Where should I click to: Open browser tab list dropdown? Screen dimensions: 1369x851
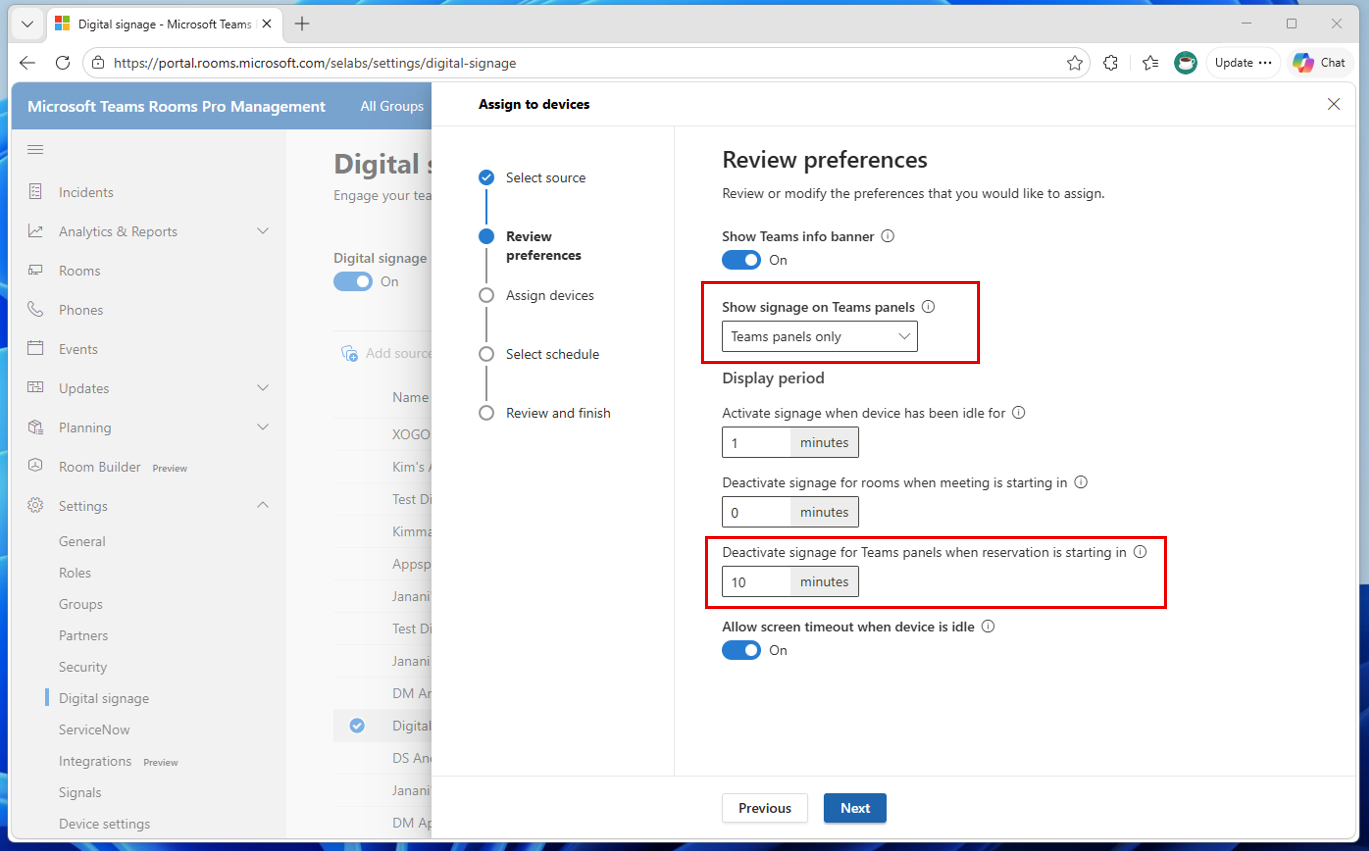tap(27, 24)
